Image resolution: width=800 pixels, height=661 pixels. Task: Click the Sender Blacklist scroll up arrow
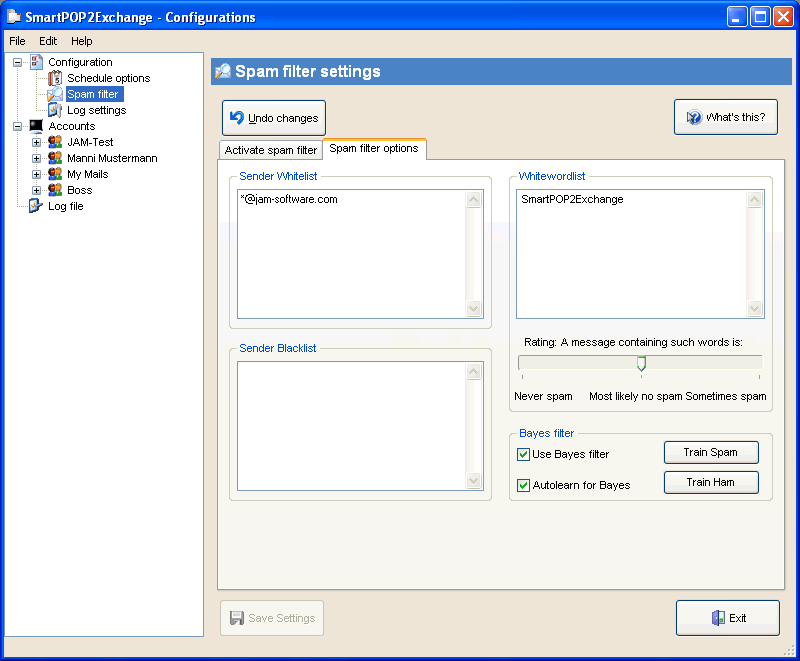(474, 371)
